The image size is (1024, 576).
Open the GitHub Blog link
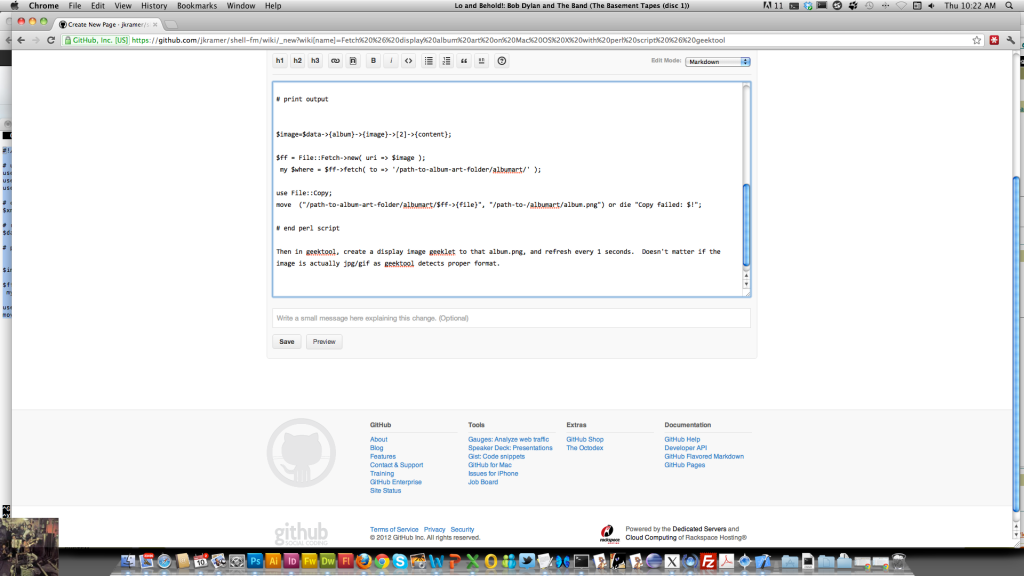coord(376,448)
